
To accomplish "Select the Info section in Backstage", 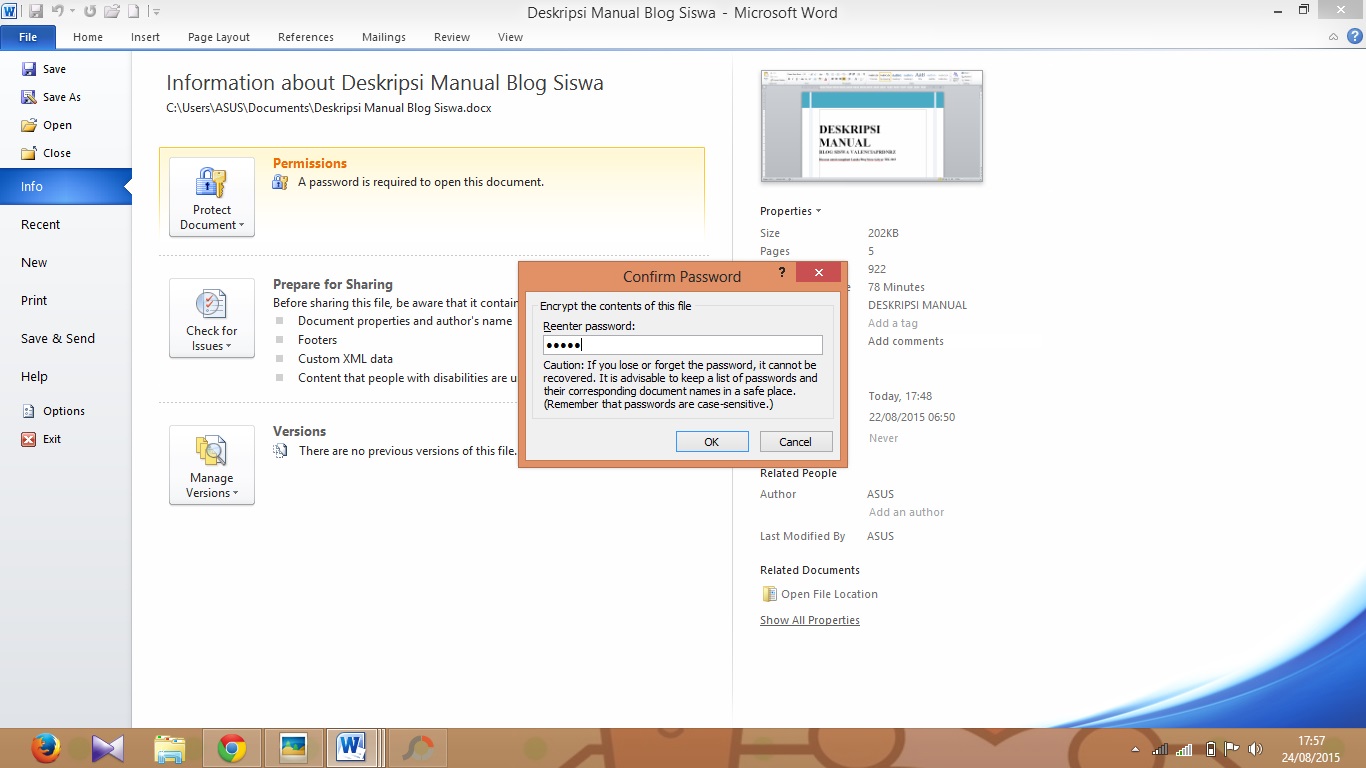I will (x=65, y=186).
